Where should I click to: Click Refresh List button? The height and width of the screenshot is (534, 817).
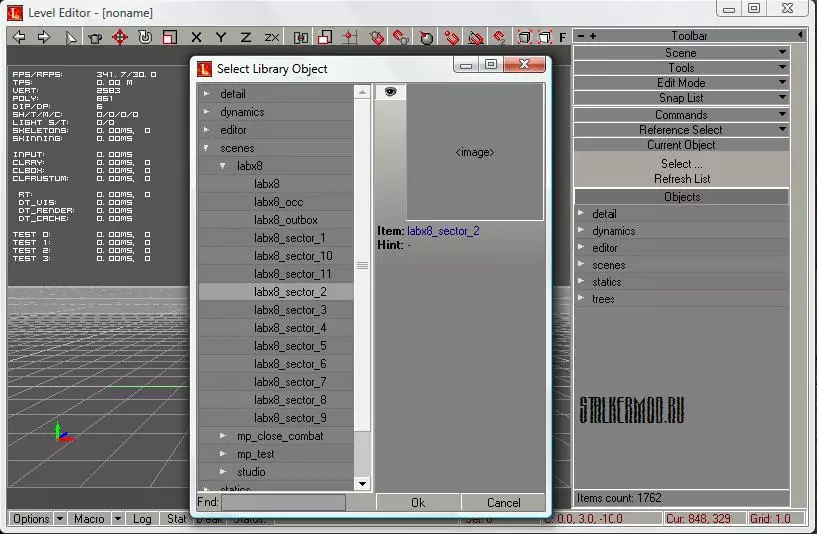click(682, 179)
